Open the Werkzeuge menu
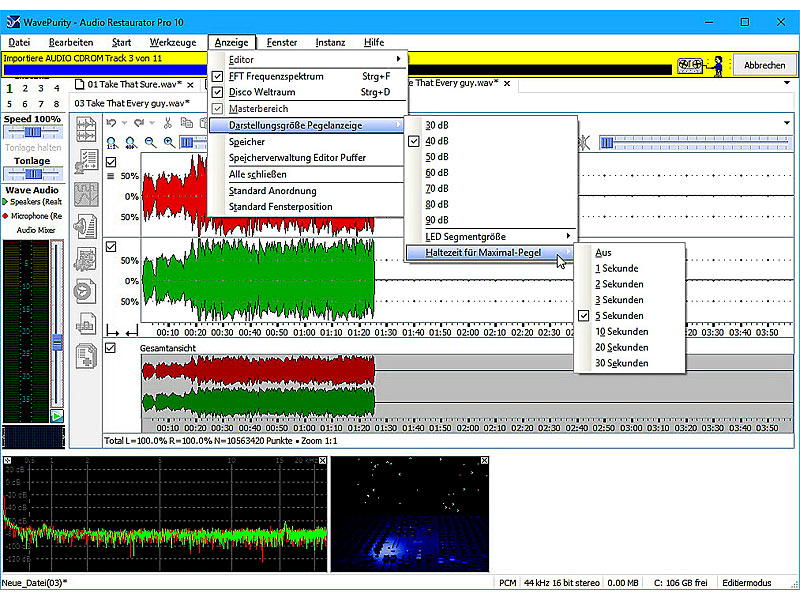Viewport: 800px width, 600px height. click(173, 42)
